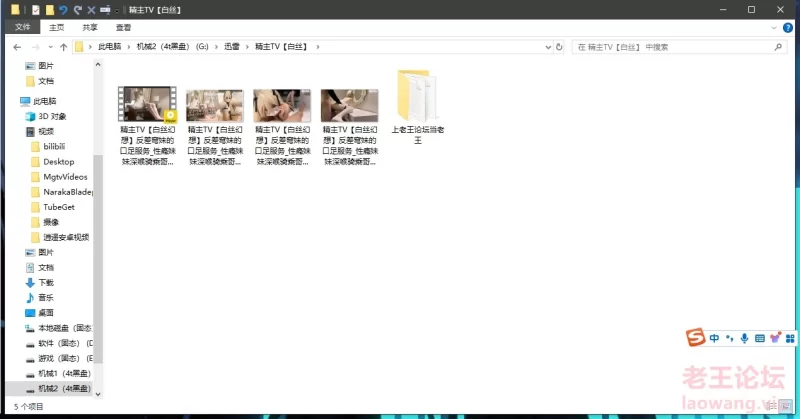
Task: Expand the chevron after 此电脑 breadcrumb
Action: tap(129, 46)
